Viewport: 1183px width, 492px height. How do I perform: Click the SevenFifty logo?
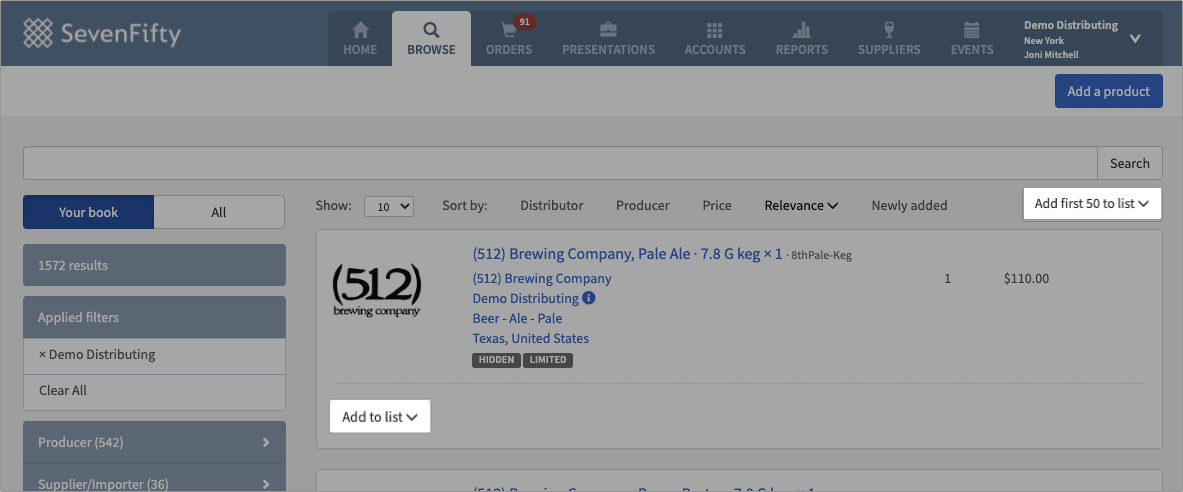click(x=102, y=34)
